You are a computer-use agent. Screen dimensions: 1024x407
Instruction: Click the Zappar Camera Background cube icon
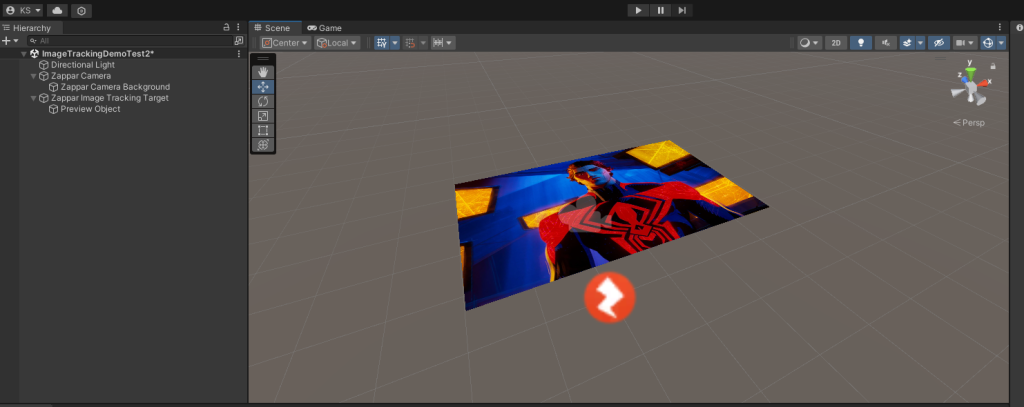pyautogui.click(x=54, y=87)
